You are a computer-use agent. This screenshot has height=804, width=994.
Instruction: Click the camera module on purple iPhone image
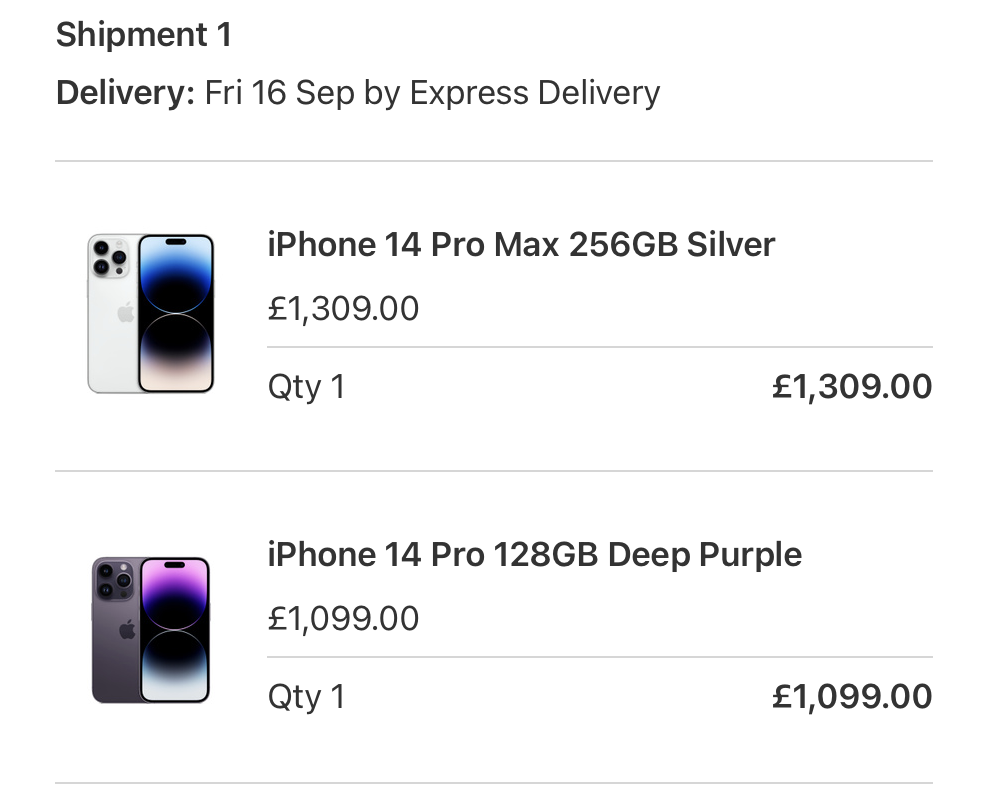[114, 580]
